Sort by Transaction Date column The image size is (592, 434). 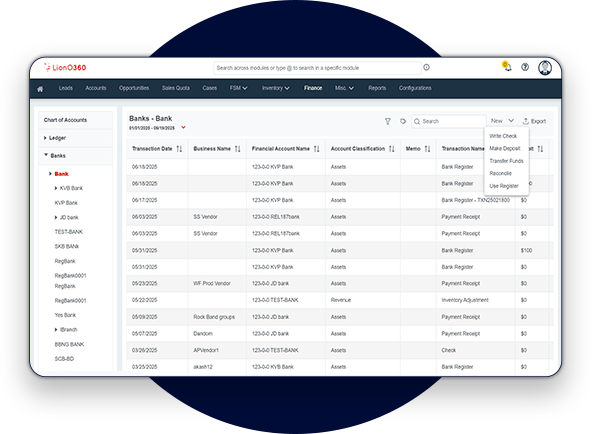point(179,149)
